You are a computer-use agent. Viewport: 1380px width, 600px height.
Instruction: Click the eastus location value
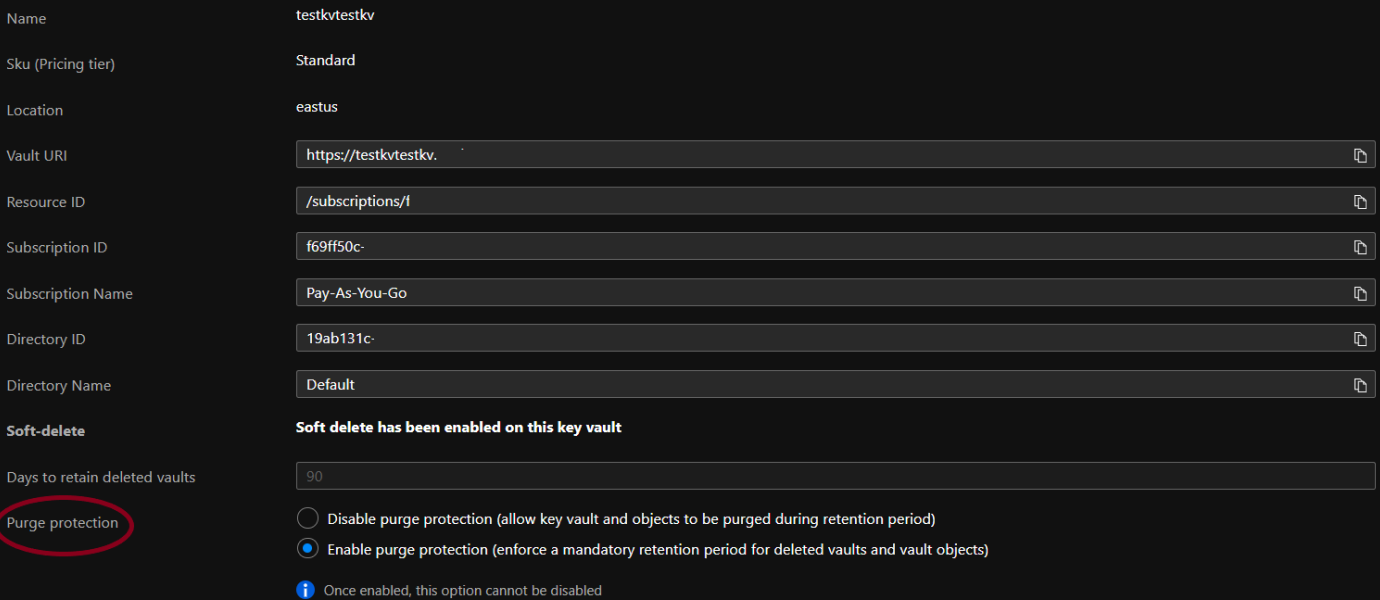[x=317, y=106]
